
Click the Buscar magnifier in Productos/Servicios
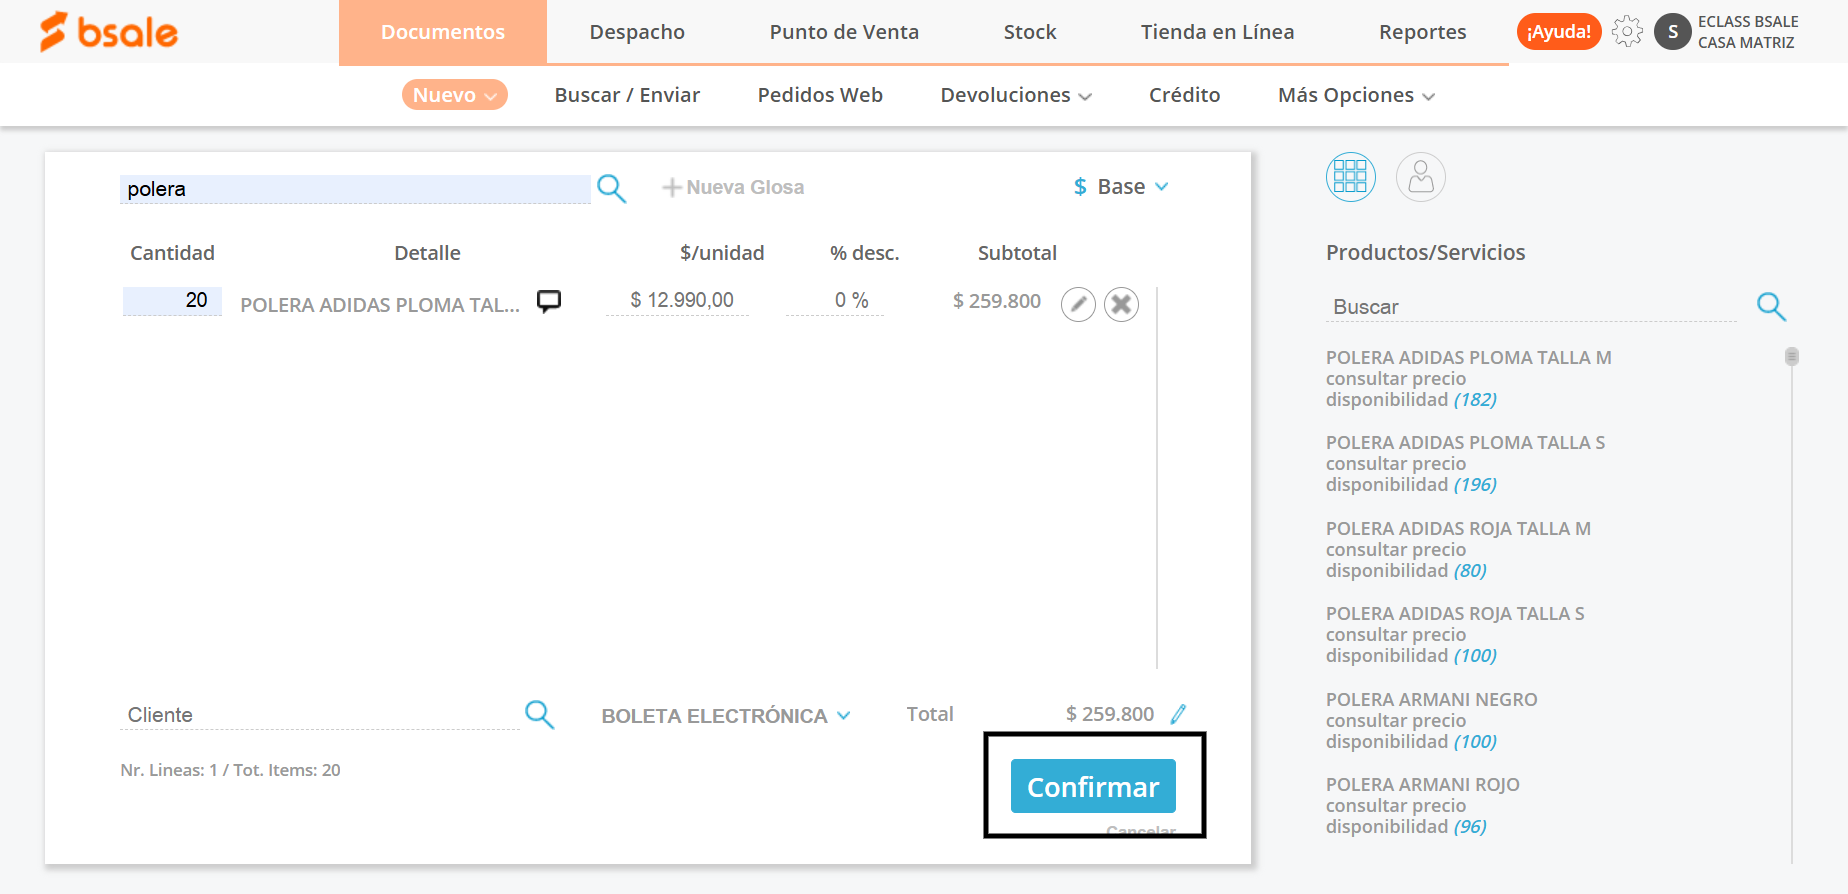tap(1771, 306)
